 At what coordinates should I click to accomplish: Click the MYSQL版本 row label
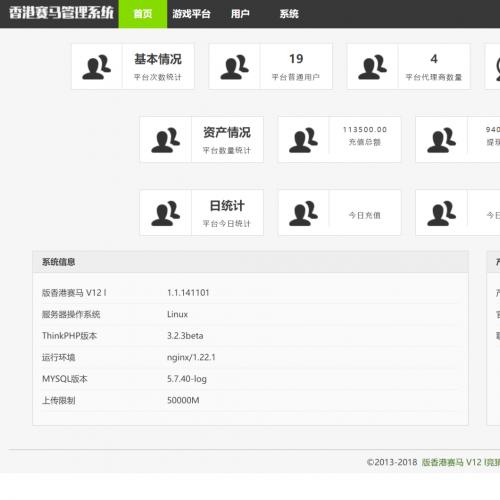65,379
